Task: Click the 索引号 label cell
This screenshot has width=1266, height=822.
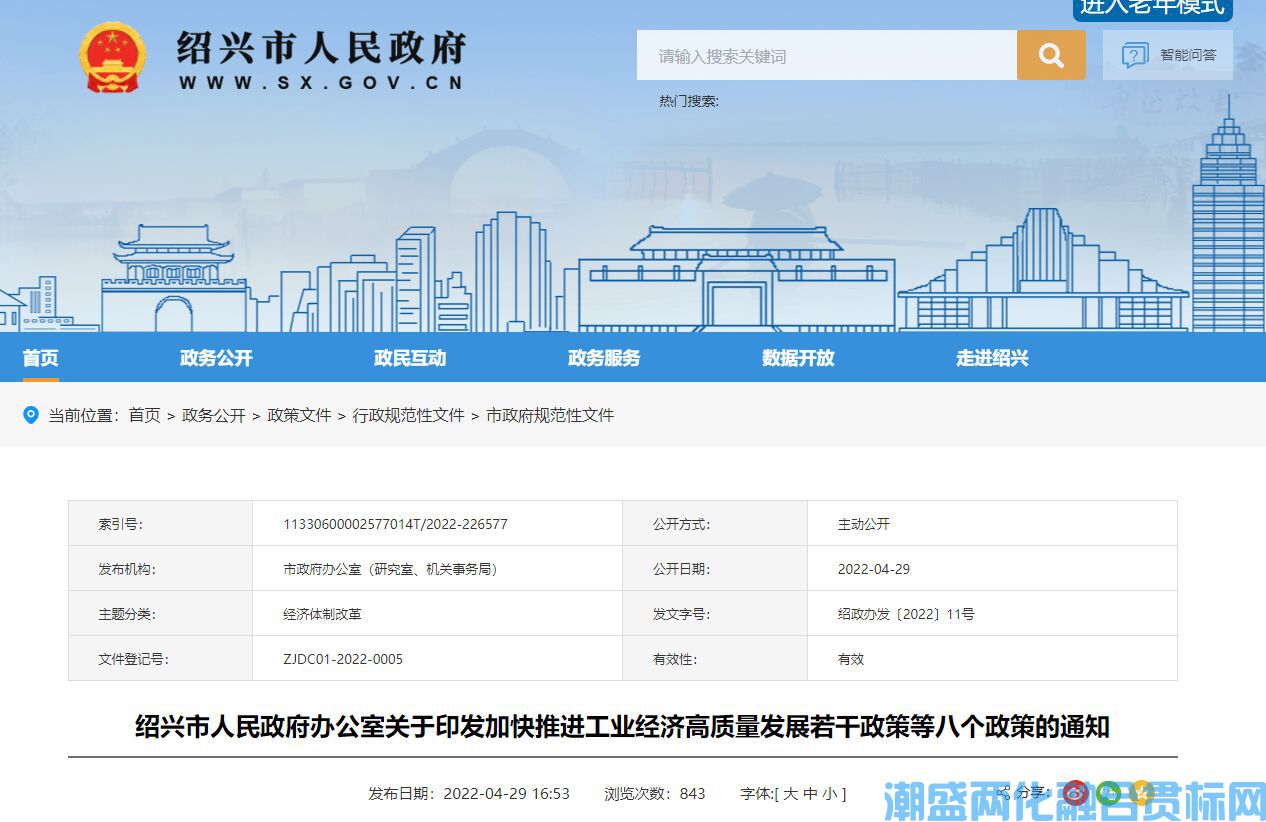Action: coord(160,523)
